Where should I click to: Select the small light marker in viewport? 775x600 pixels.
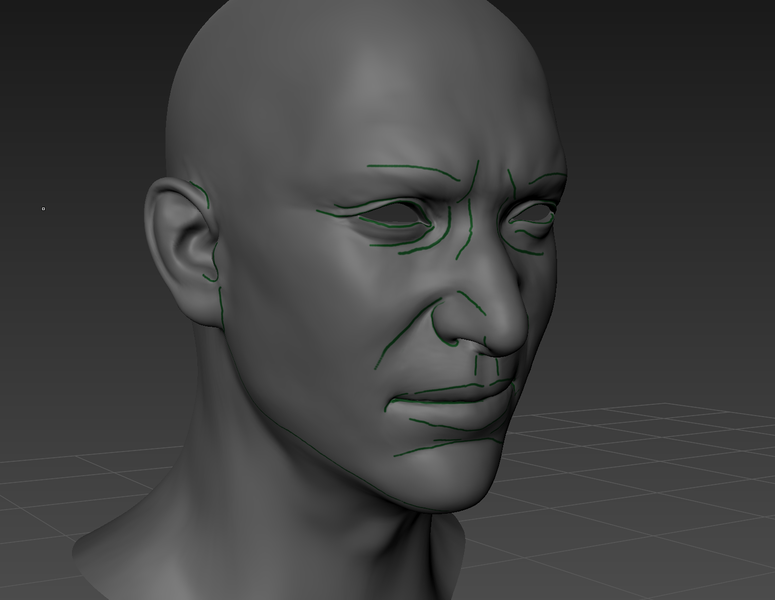point(43,209)
